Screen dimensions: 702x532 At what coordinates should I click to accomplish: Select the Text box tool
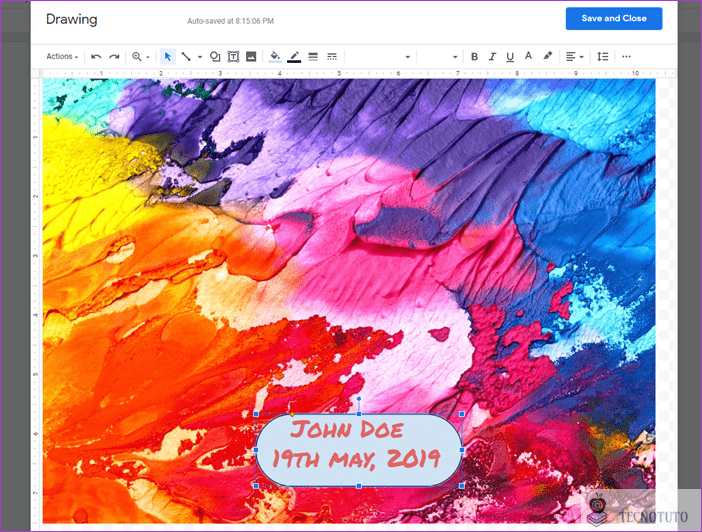click(x=233, y=56)
